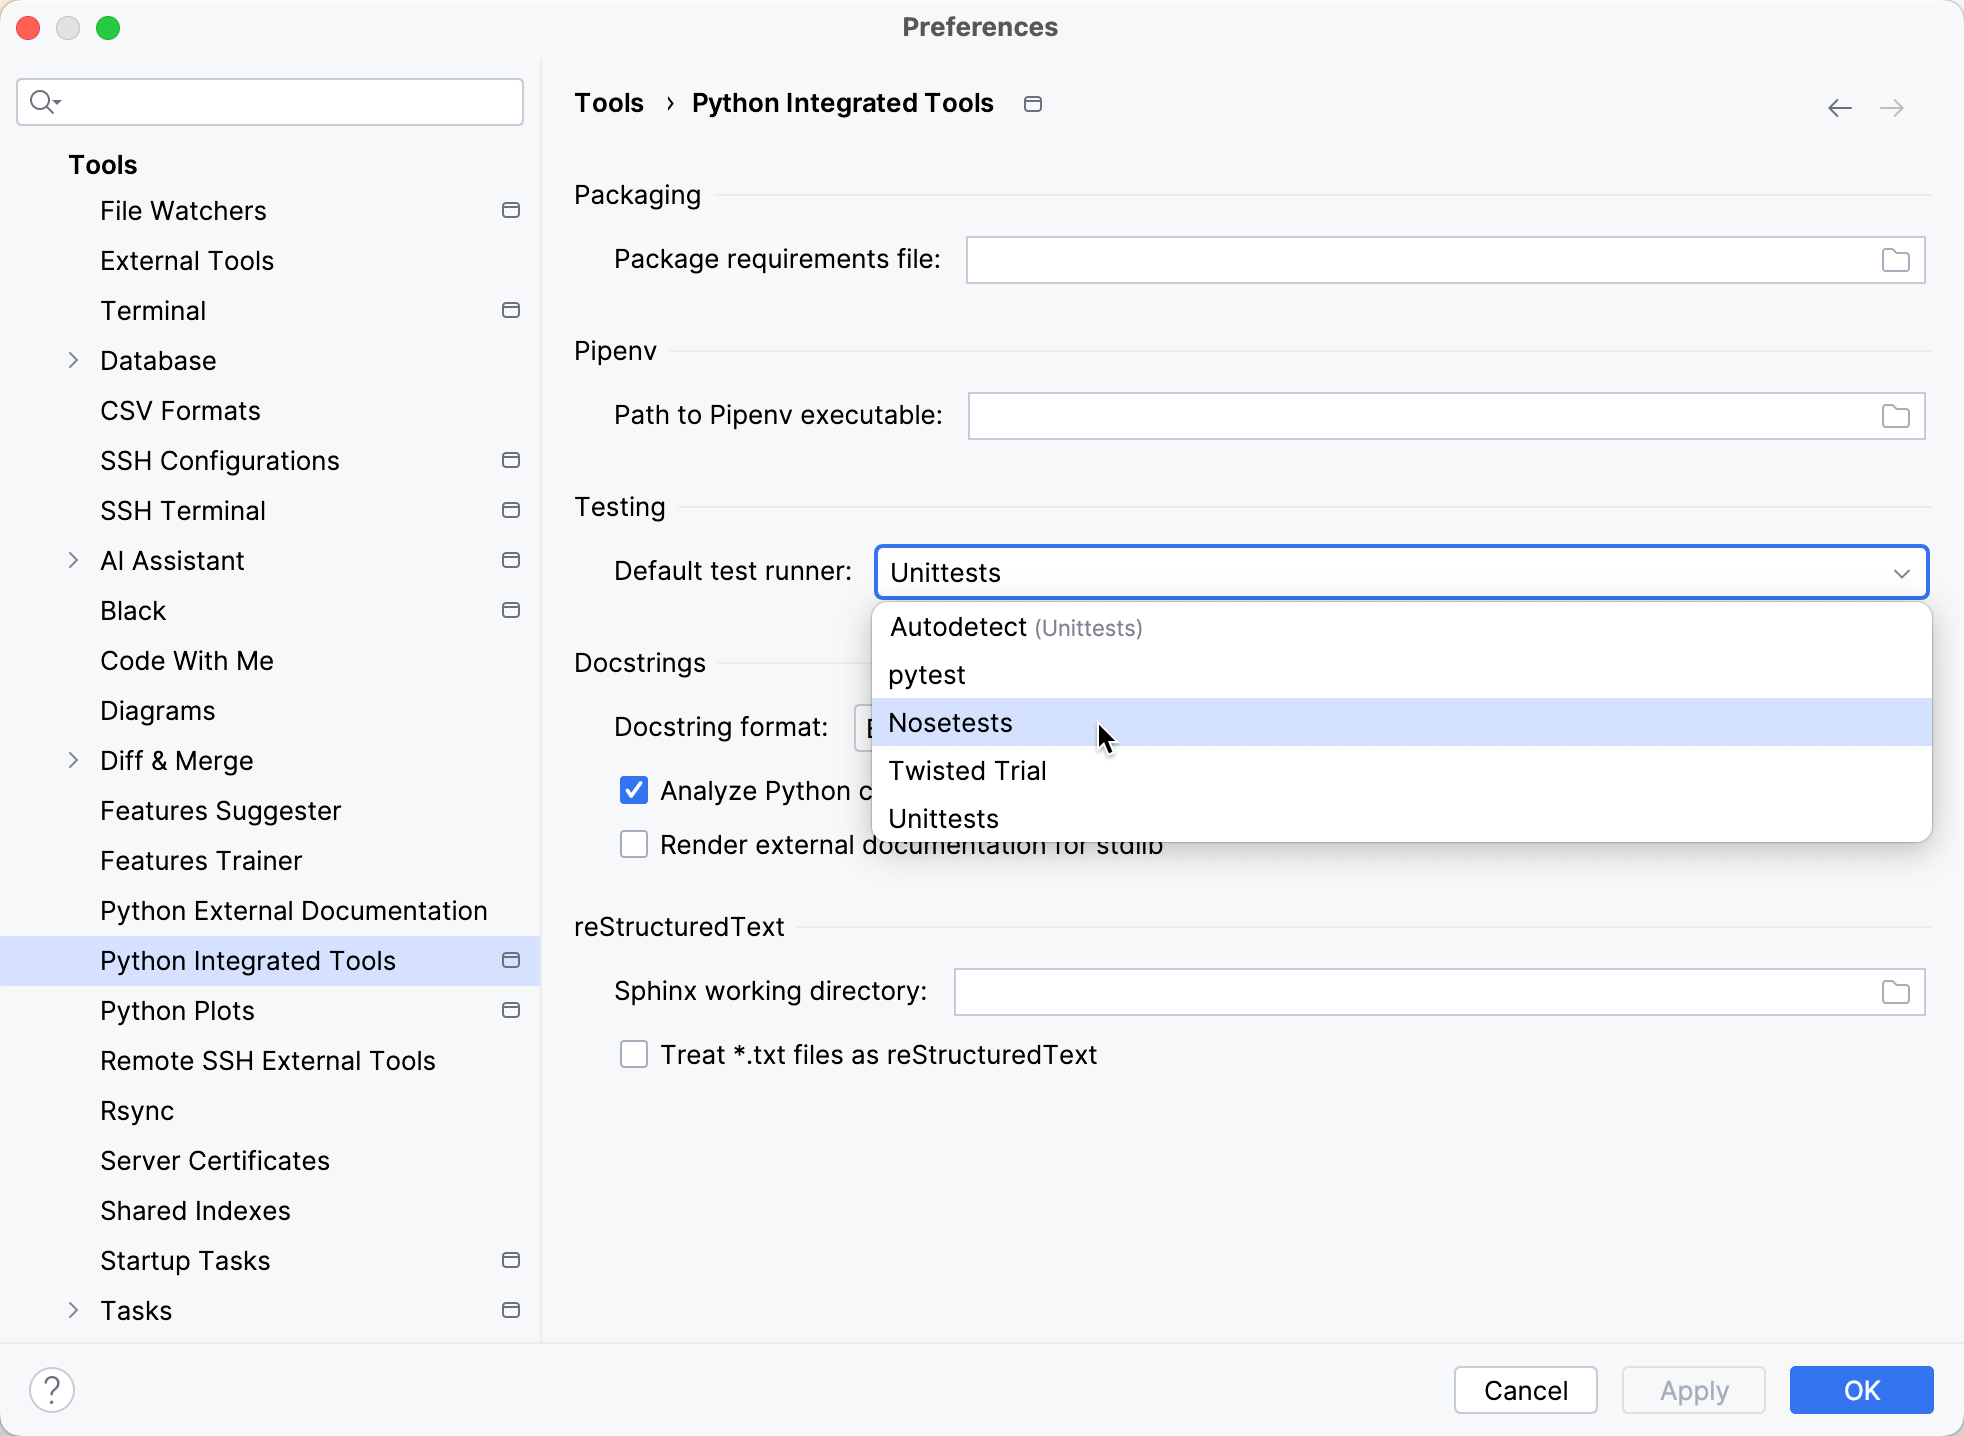1964x1436 pixels.
Task: Click the tab close icon next to Python Integrated Tools
Action: [1034, 102]
